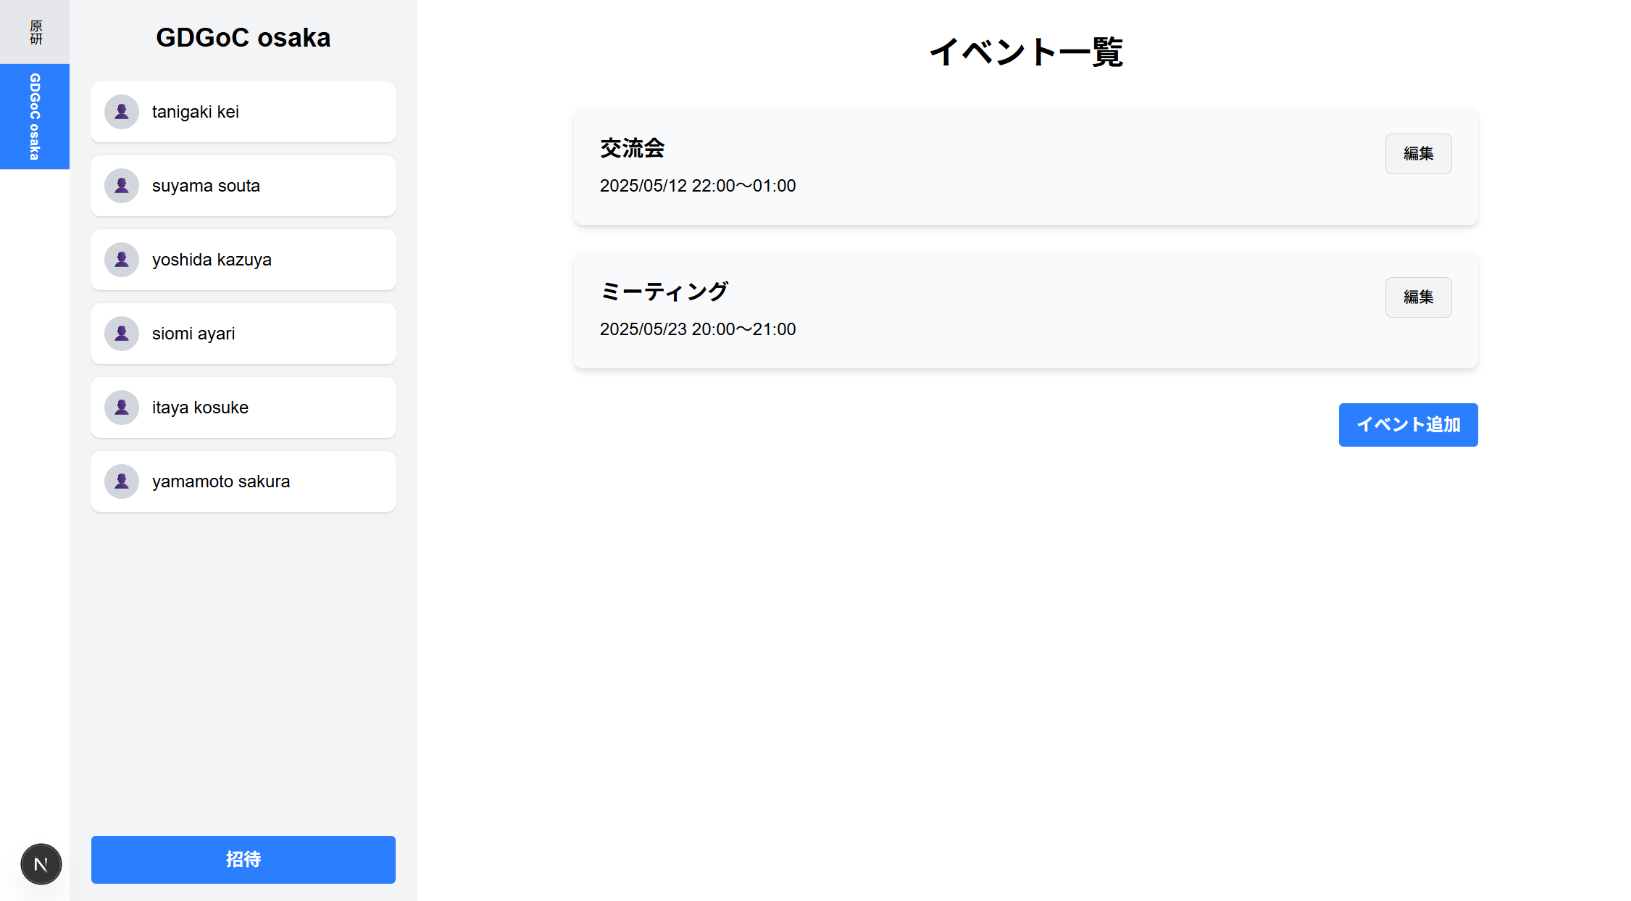1631x901 pixels.
Task: Switch to the 原研 group tab
Action: tap(35, 32)
